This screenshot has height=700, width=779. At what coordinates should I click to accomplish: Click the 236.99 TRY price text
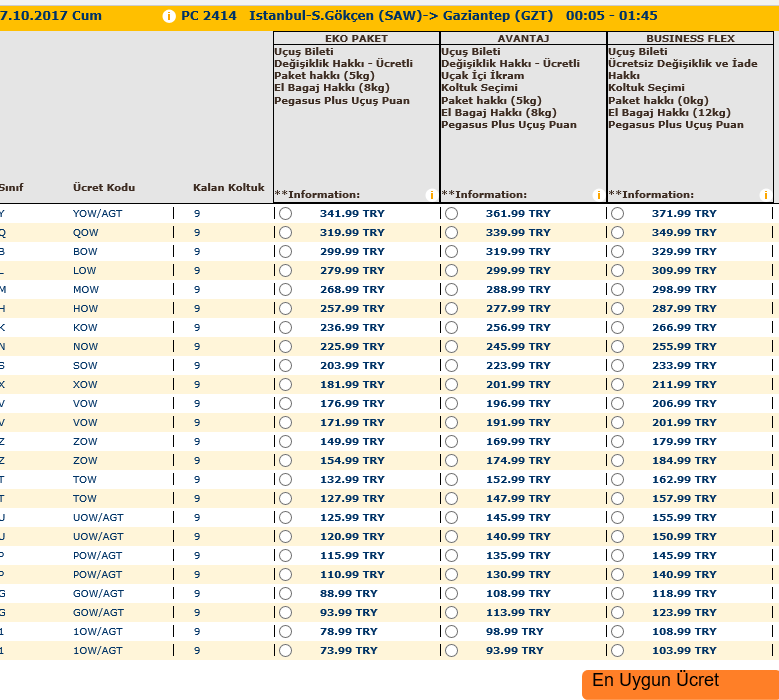pos(352,327)
